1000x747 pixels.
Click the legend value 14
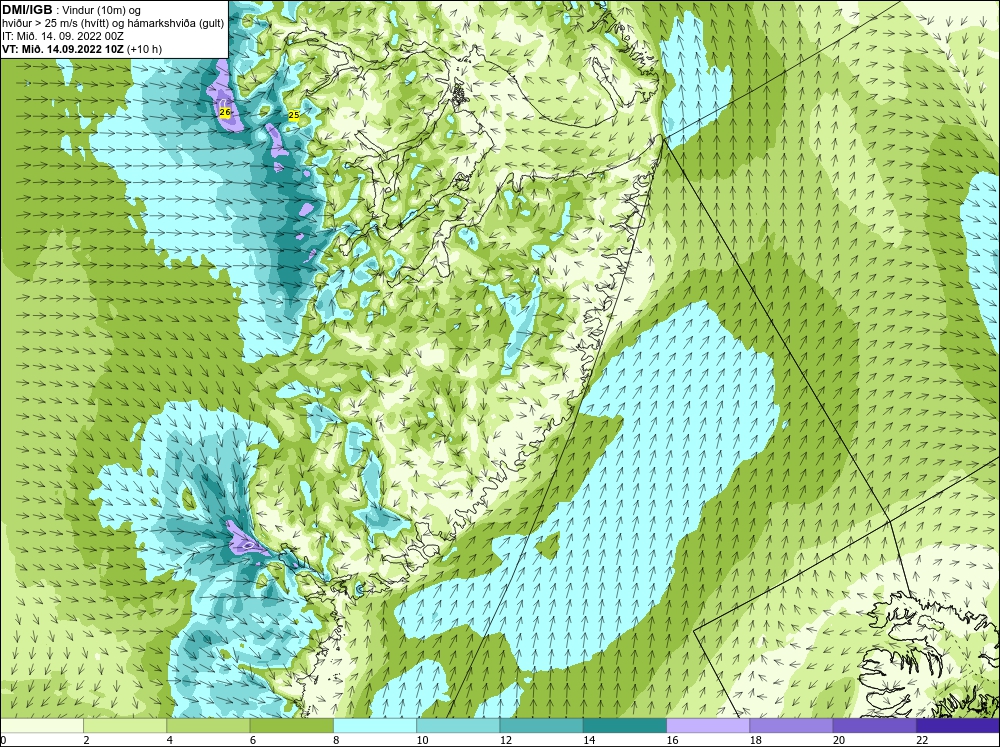point(588,740)
